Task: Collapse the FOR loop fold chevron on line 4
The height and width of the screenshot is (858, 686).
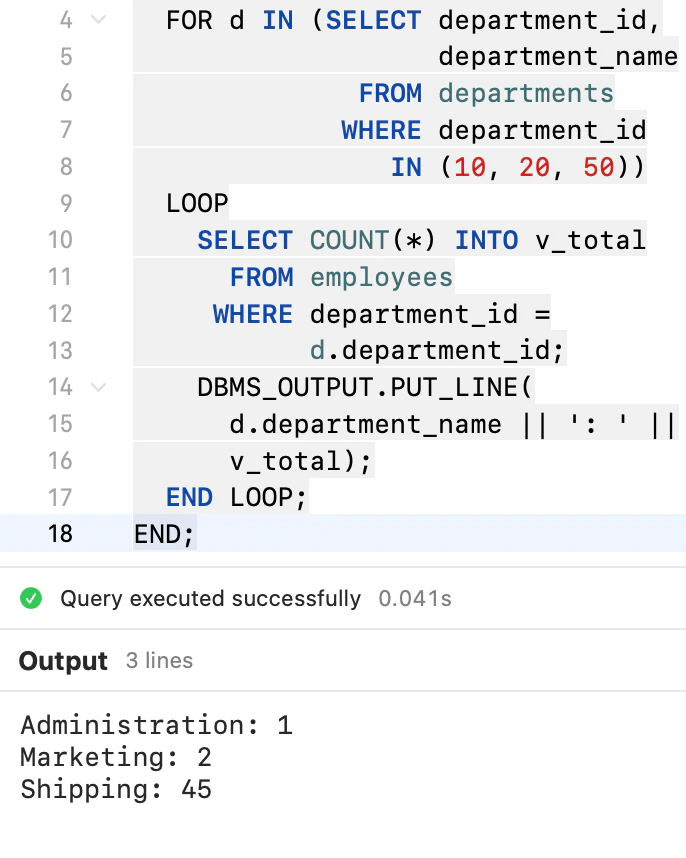Action: (x=98, y=20)
